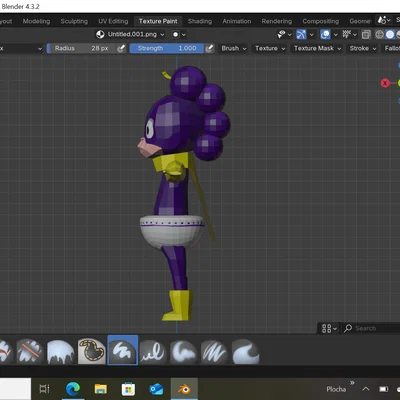Open the Animation workspace tab
Image resolution: width=400 pixels, height=400 pixels.
237,21
